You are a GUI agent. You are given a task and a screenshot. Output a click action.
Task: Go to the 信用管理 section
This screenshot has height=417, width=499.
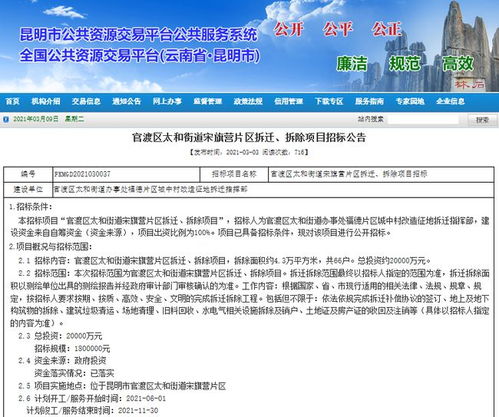[288, 101]
